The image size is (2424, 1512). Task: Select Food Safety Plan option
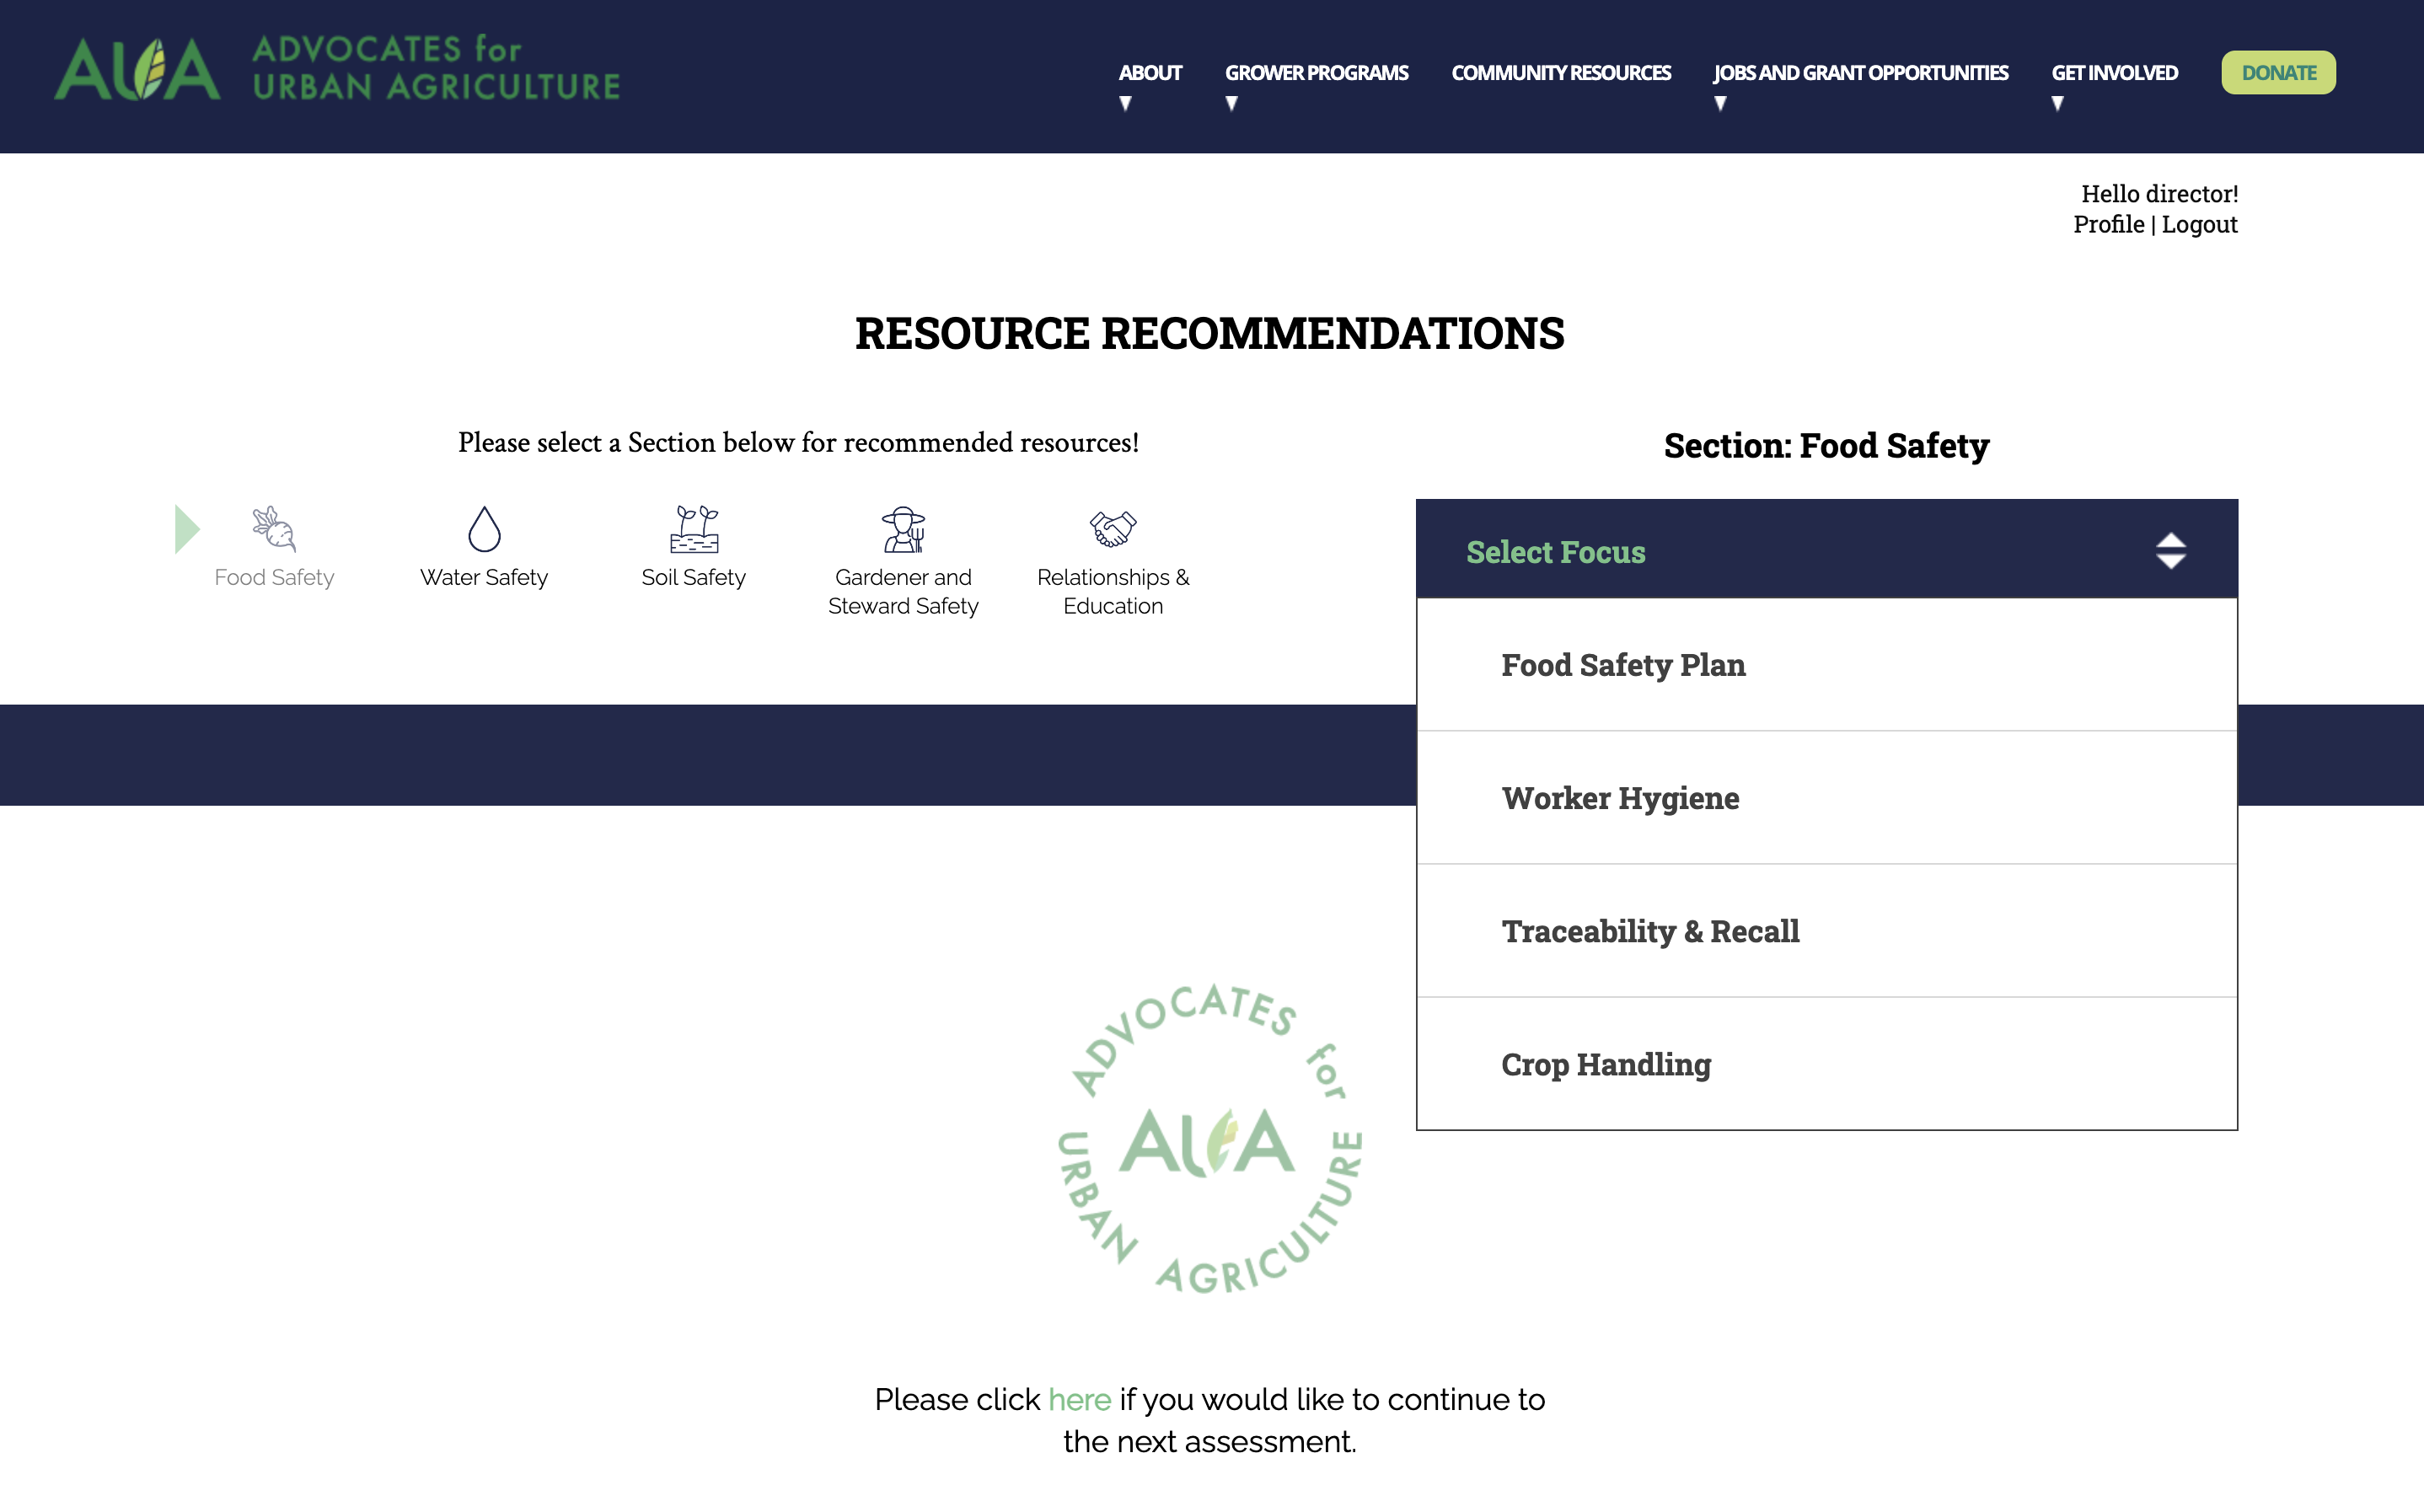pos(1623,665)
